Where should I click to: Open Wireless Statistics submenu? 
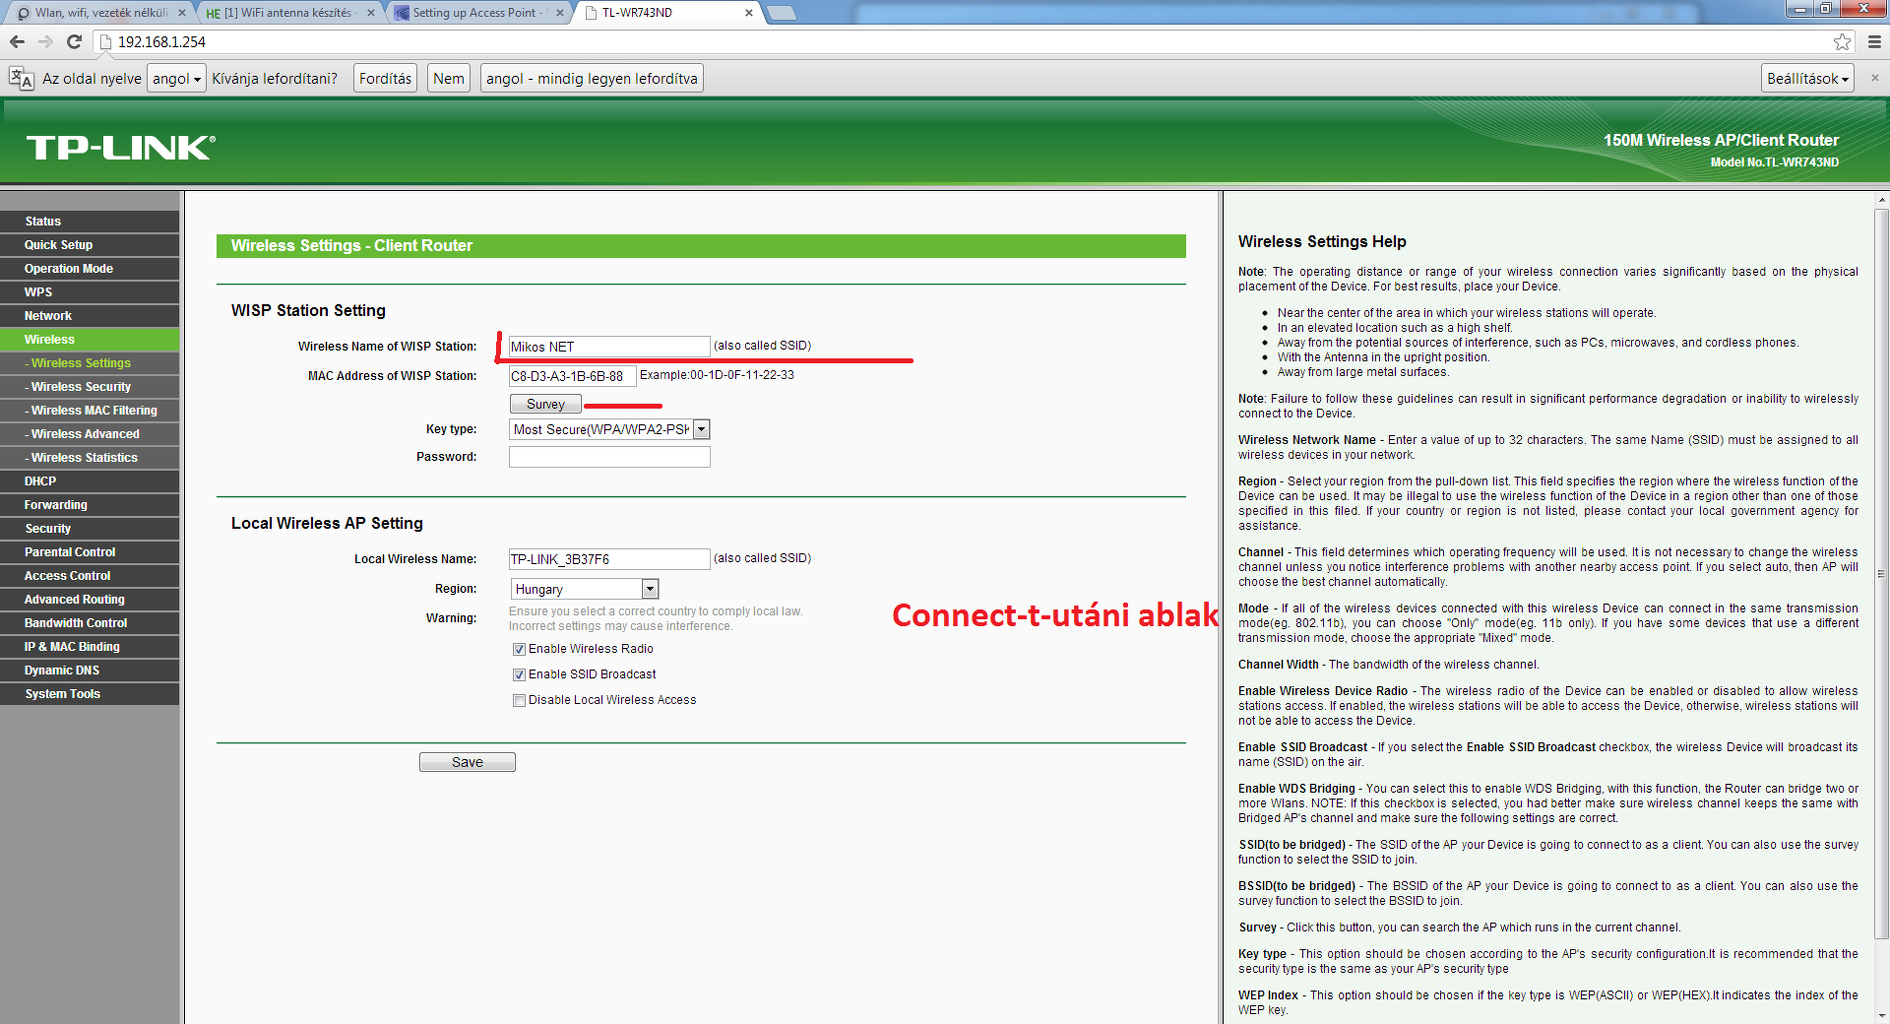(x=90, y=458)
